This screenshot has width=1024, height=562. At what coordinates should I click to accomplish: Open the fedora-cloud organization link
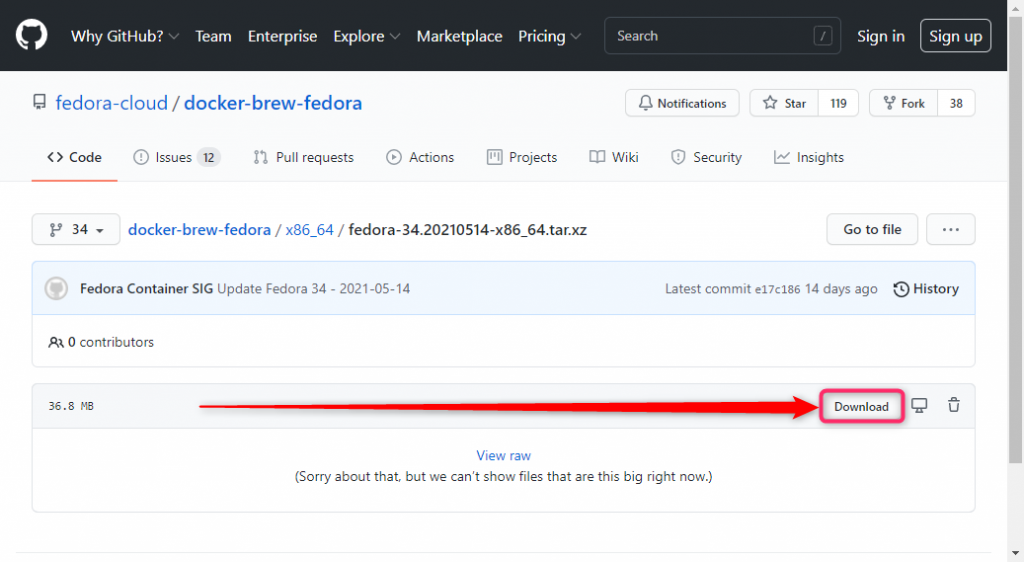coord(112,102)
